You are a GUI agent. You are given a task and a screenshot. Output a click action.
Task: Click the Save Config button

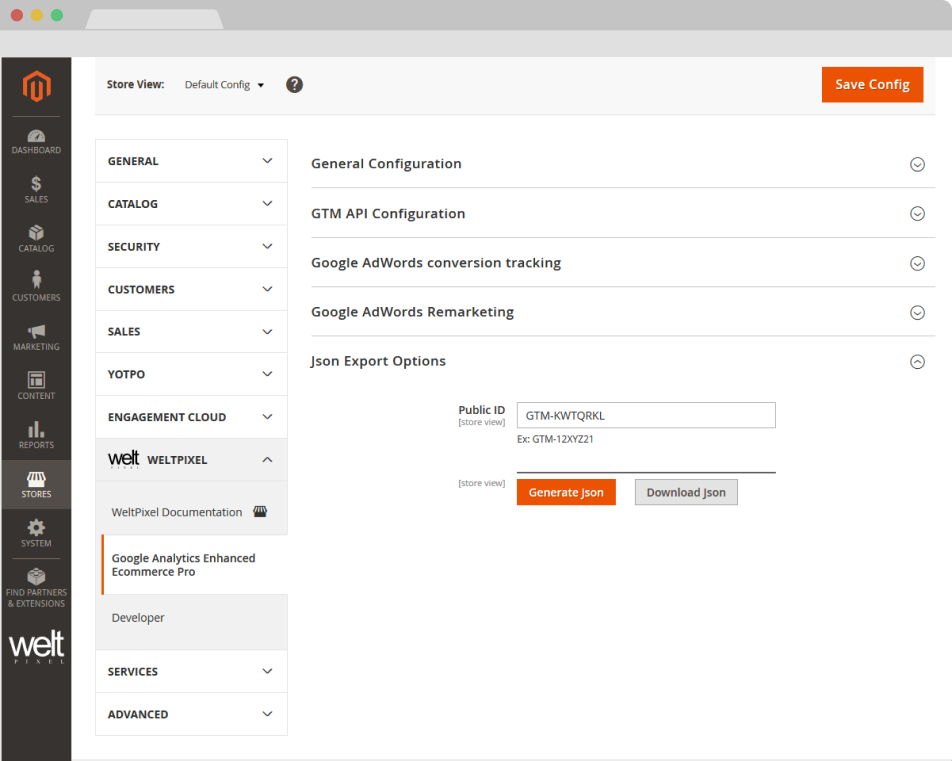(871, 85)
